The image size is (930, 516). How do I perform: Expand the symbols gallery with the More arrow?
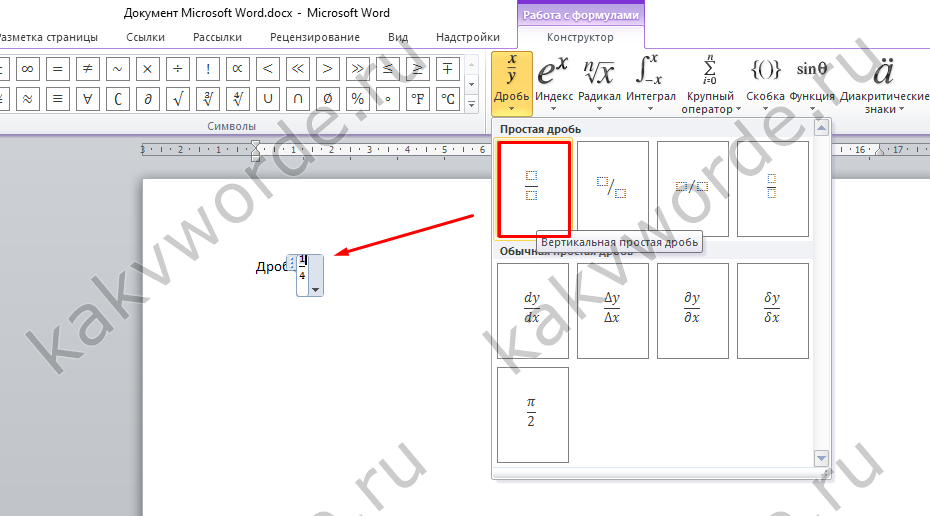coord(472,104)
